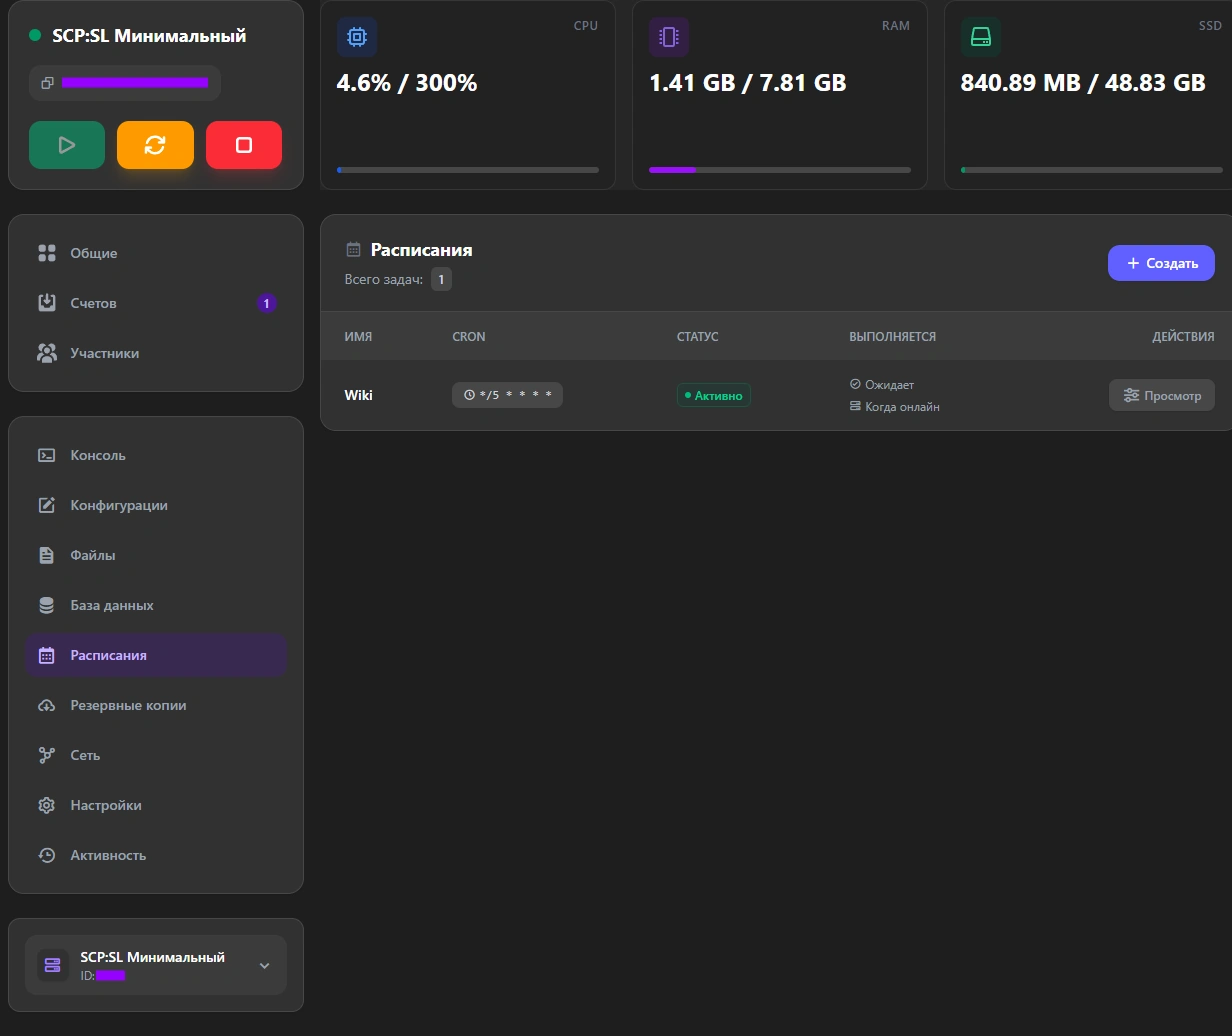Click the Когда онлайн server icon
This screenshot has width=1232, height=1036.
click(855, 406)
